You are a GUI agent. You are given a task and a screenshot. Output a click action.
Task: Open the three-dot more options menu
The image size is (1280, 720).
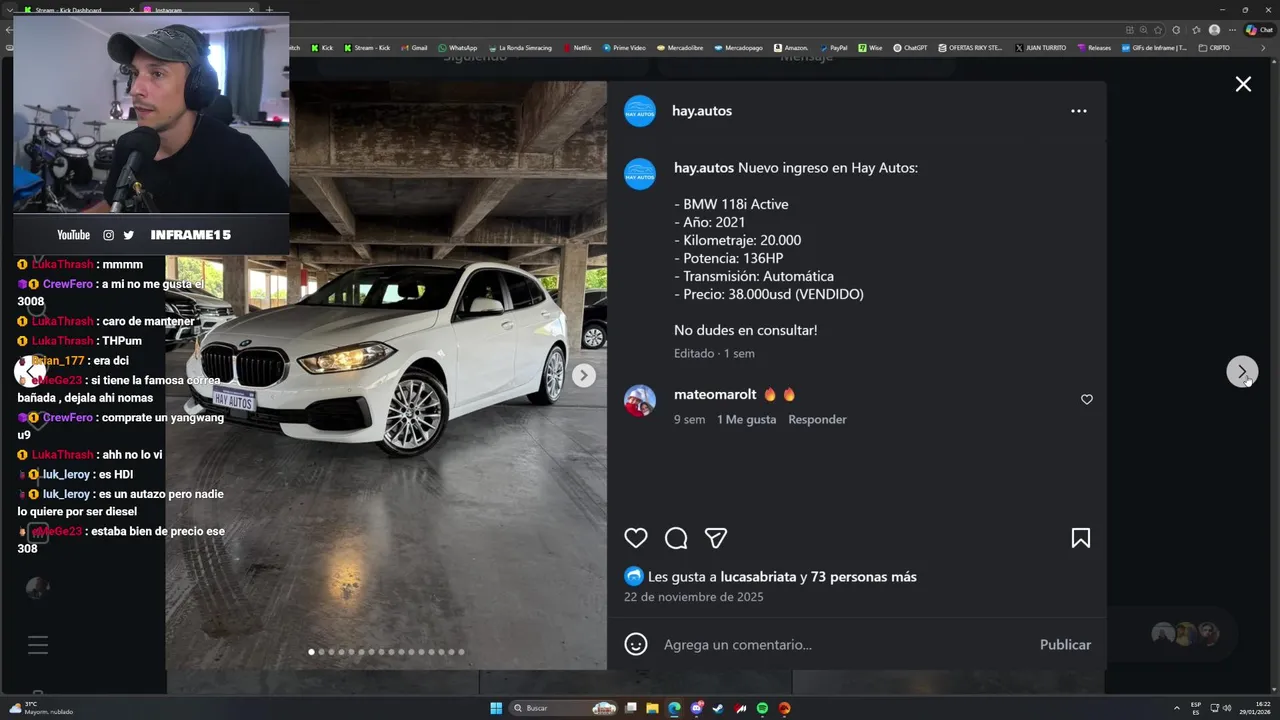(x=1078, y=111)
